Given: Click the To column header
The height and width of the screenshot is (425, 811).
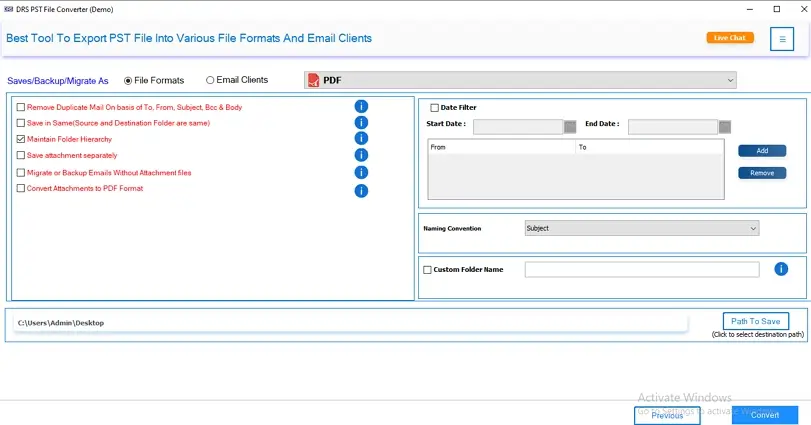Looking at the screenshot, I should [649, 147].
